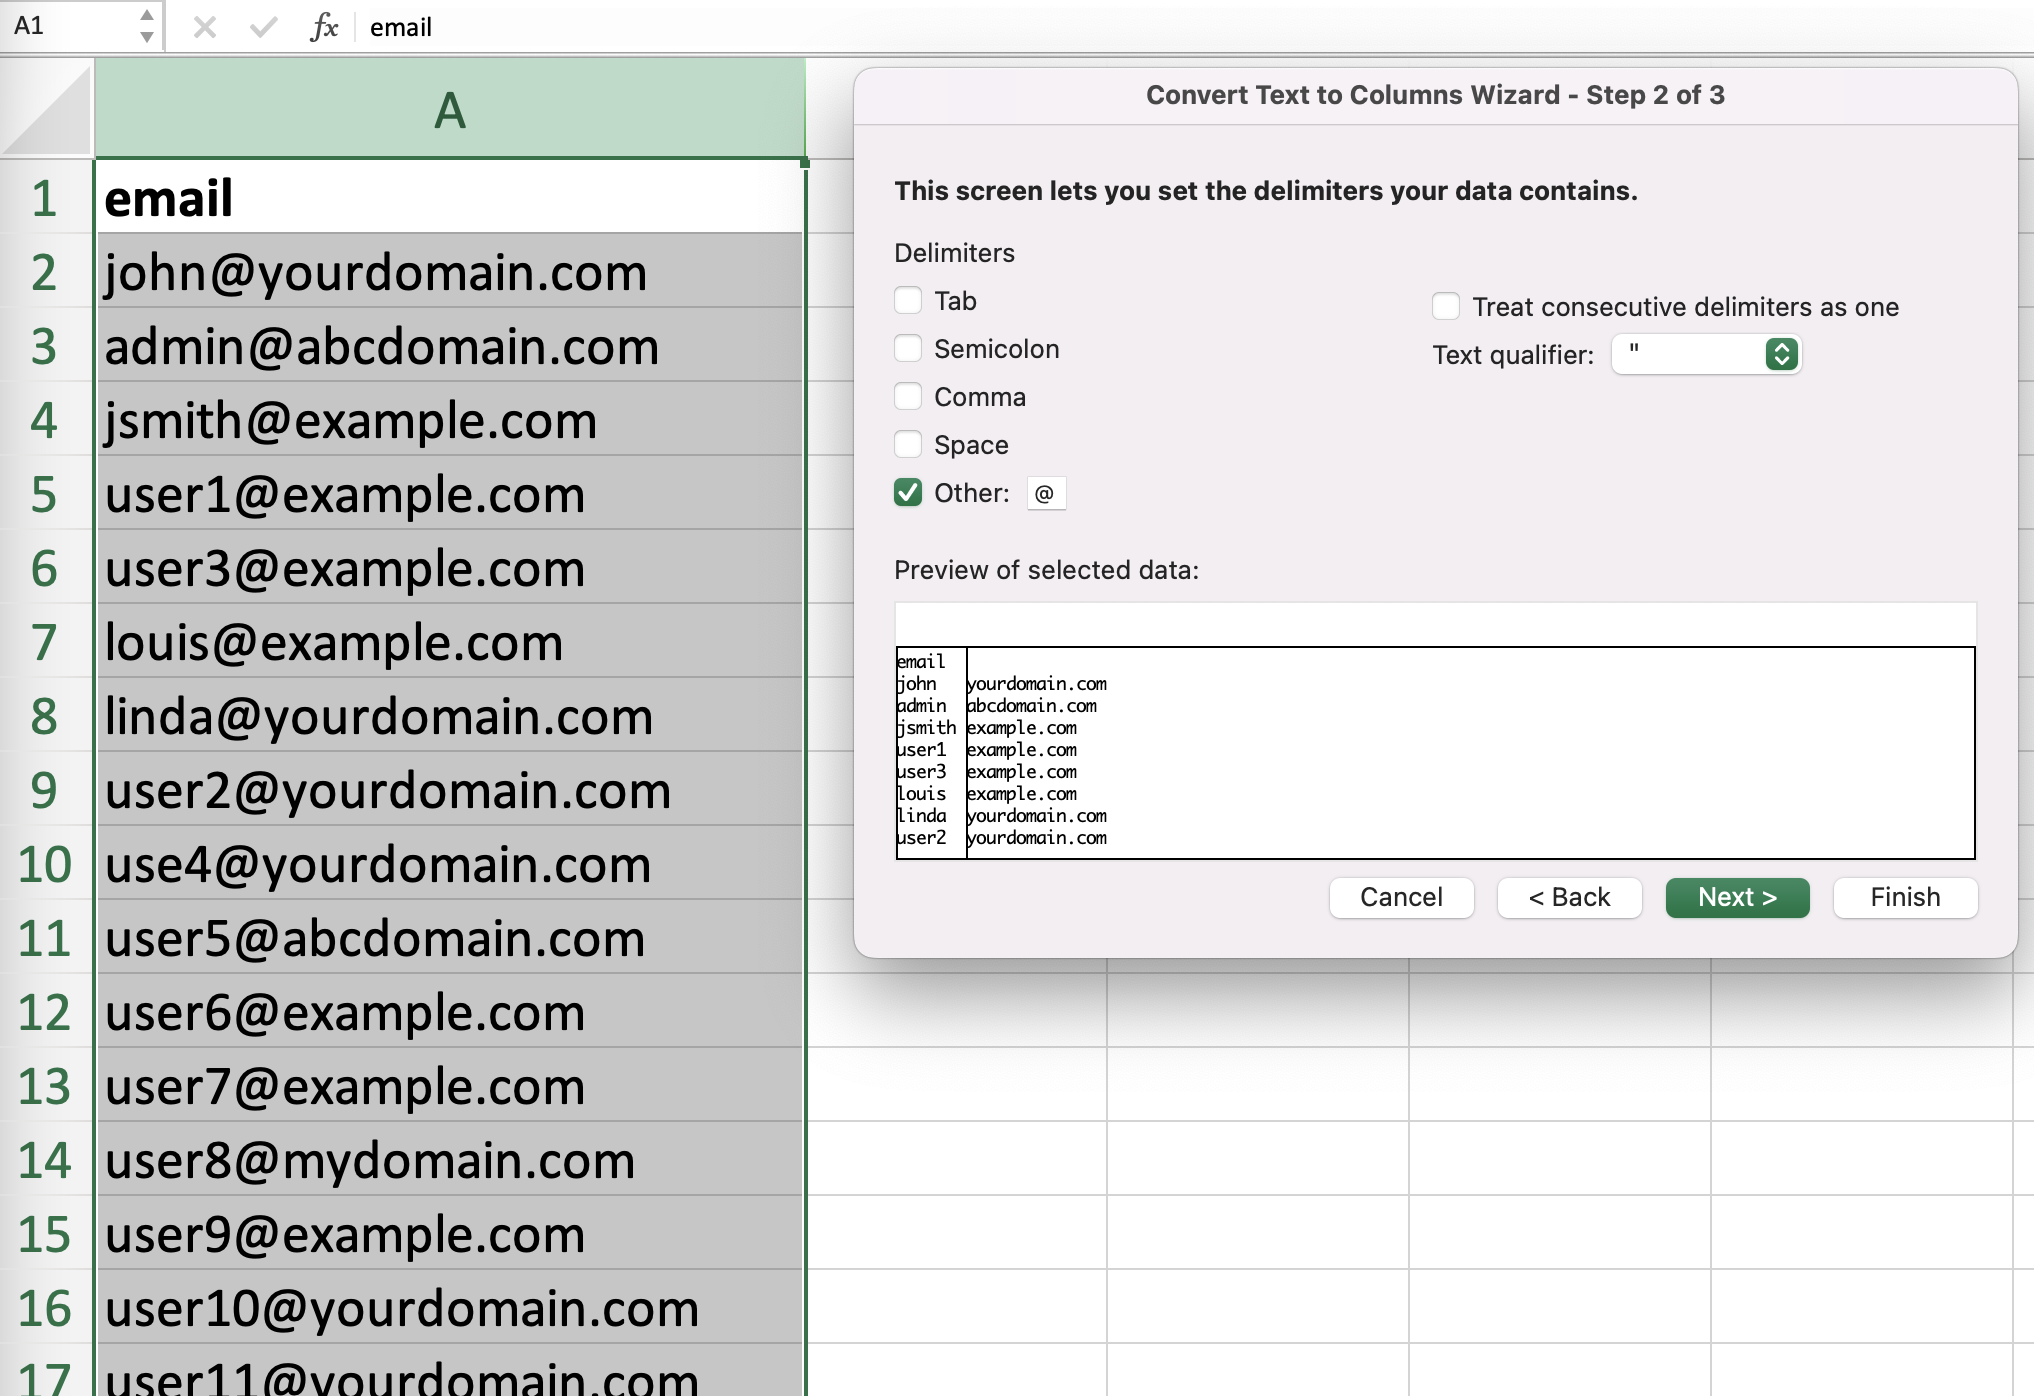Image resolution: width=2034 pixels, height=1396 pixels.
Task: Click the insert function fx icon
Action: pos(323,27)
